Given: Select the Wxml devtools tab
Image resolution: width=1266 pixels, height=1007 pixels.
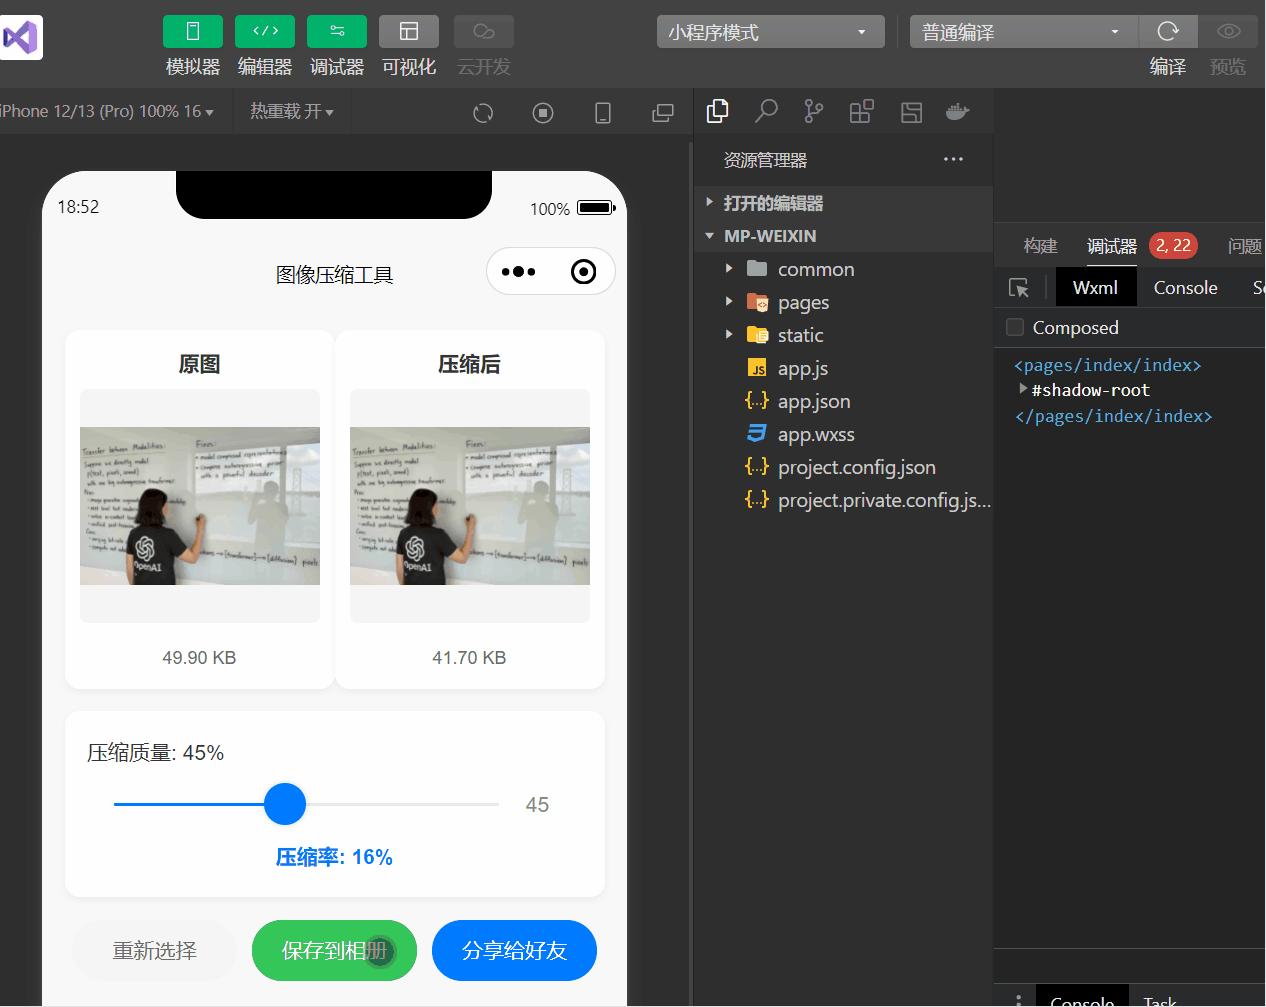Looking at the screenshot, I should coord(1095,288).
